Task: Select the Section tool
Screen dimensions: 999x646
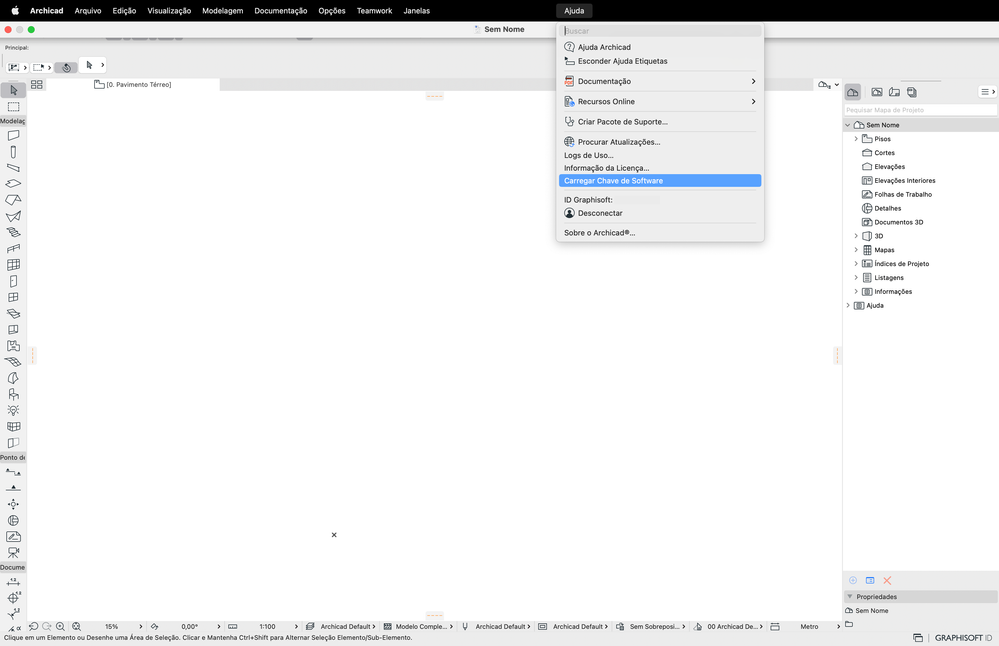Action: pyautogui.click(x=13, y=472)
